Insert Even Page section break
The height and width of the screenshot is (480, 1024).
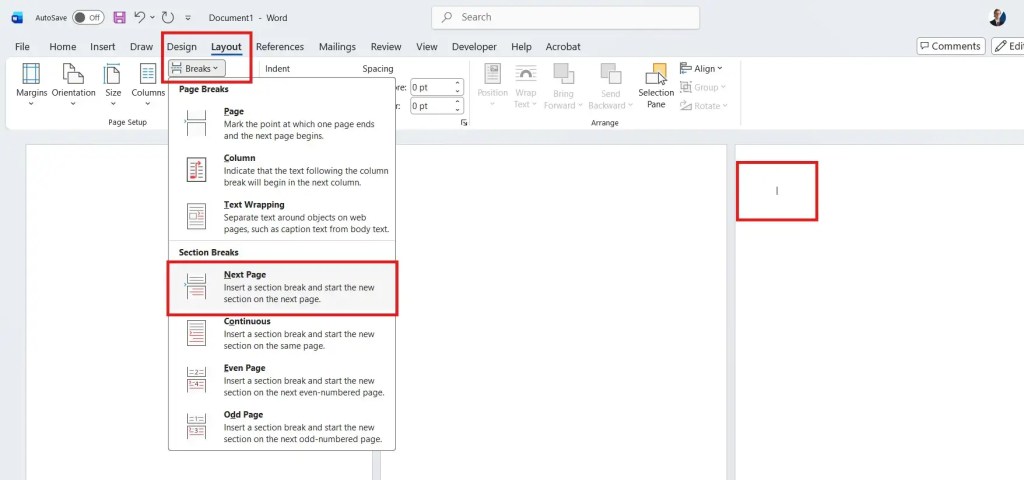point(282,379)
